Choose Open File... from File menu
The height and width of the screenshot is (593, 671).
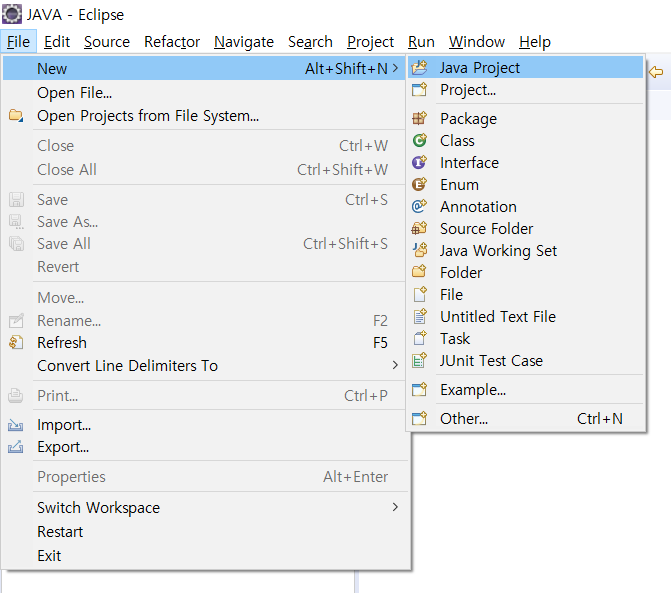point(203,92)
